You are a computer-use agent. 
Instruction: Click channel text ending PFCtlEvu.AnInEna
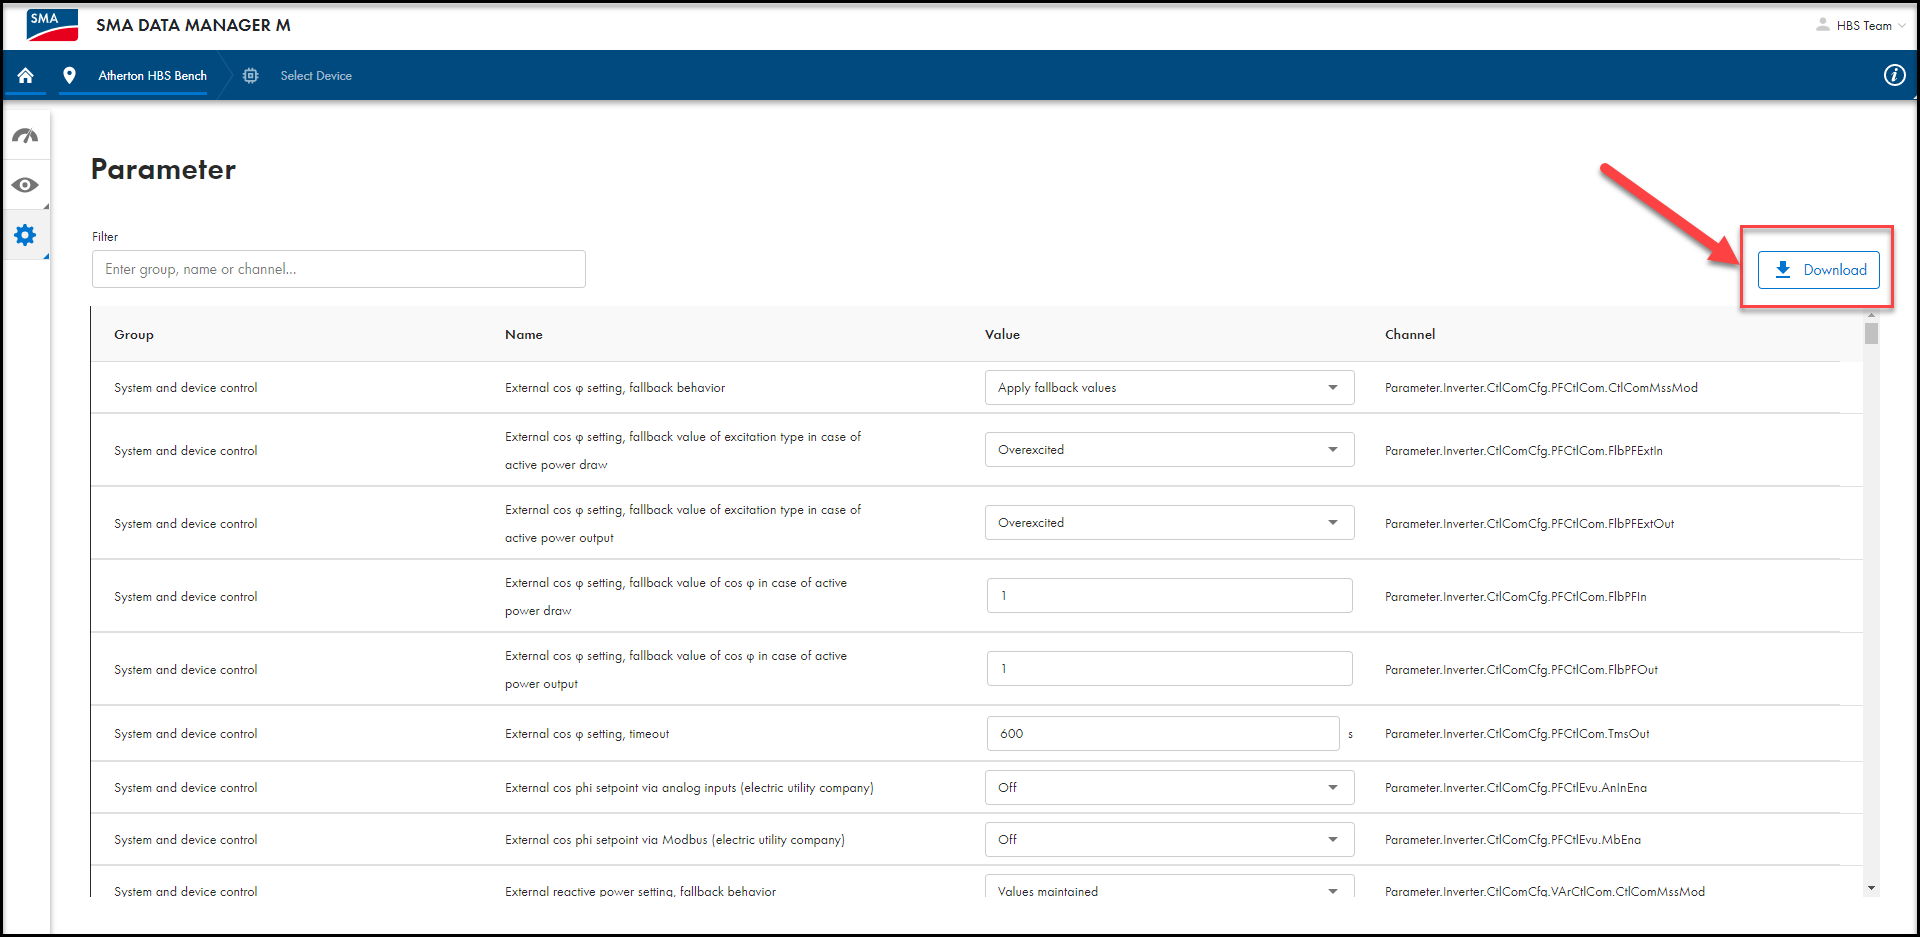click(x=1516, y=788)
